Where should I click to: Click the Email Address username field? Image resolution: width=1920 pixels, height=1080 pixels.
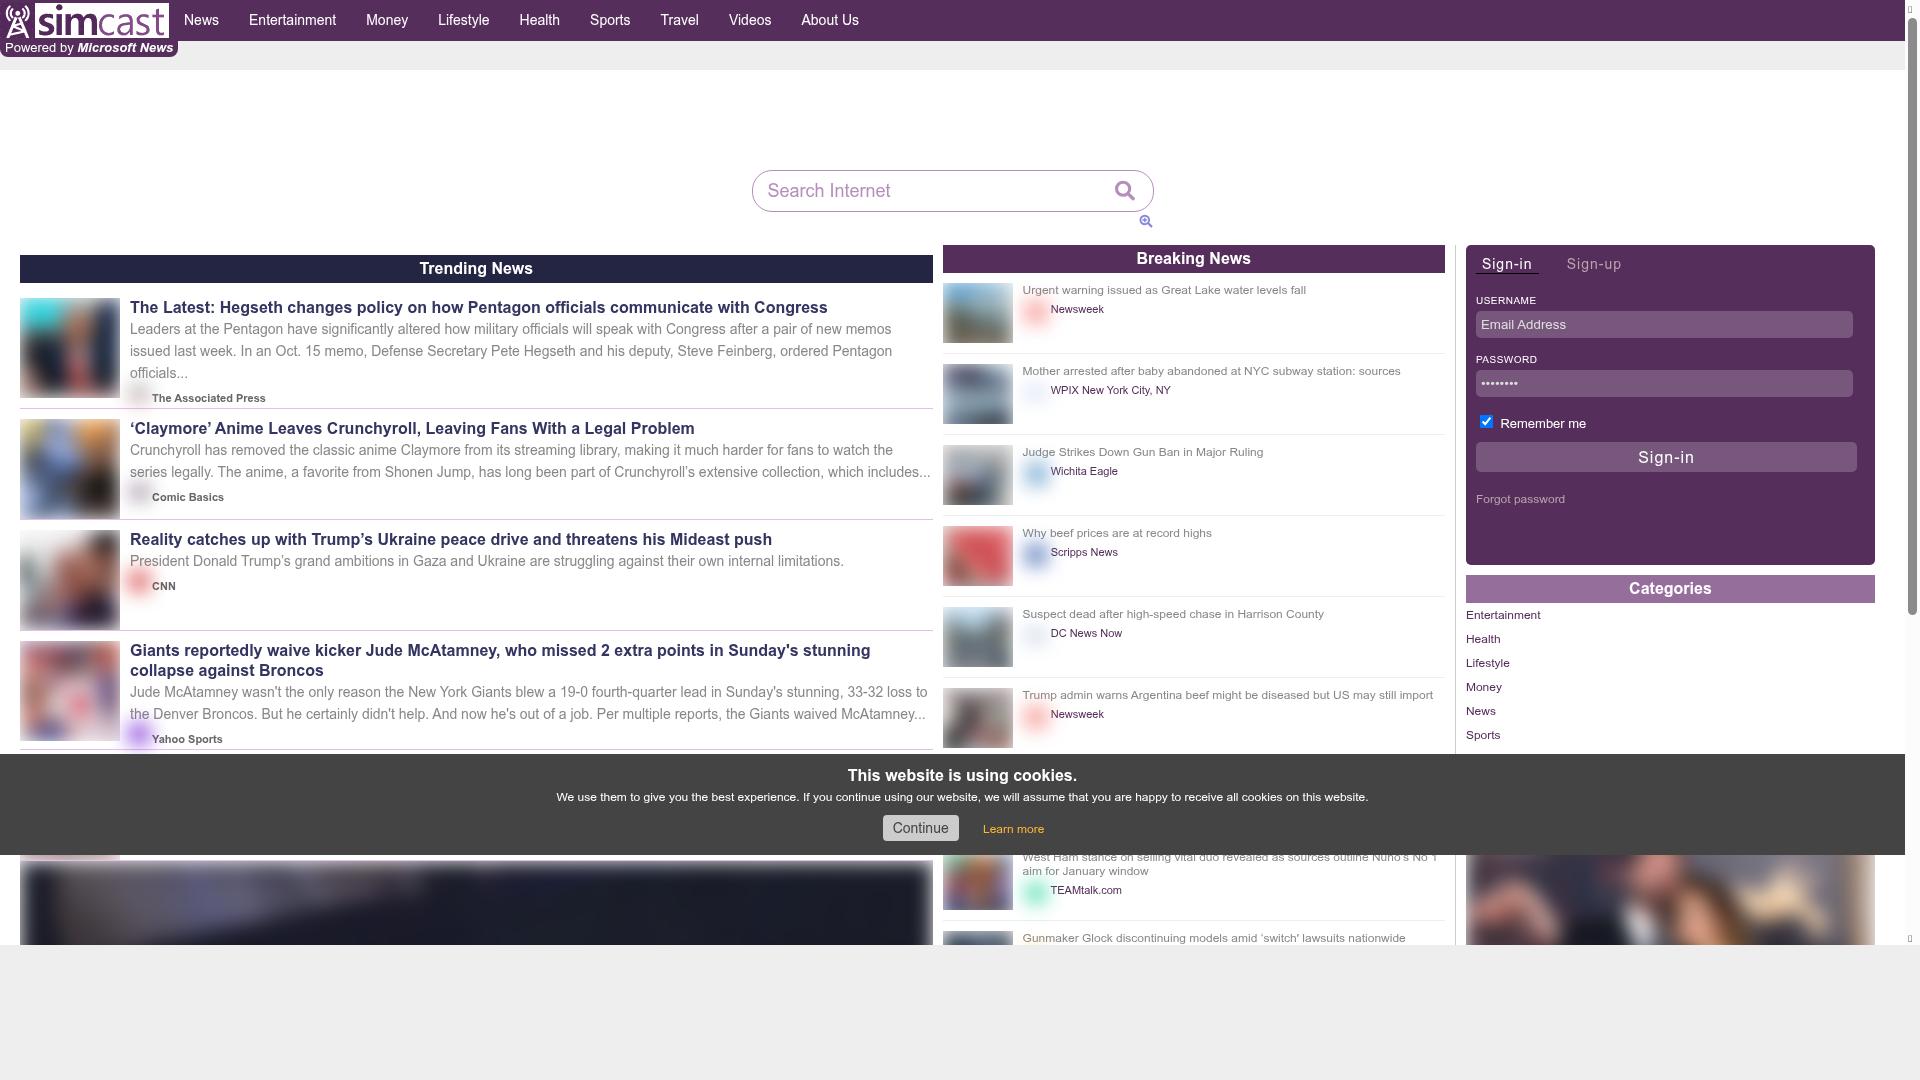click(1664, 325)
